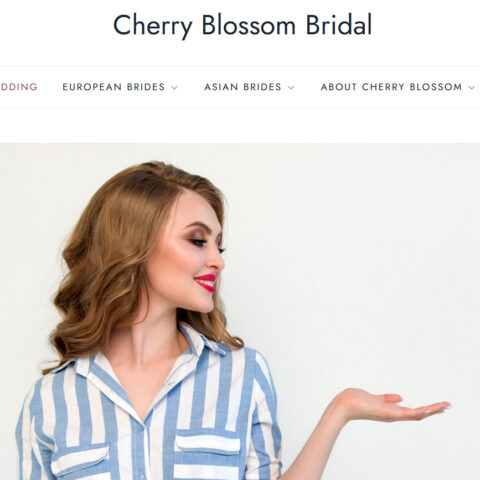This screenshot has height=480, width=480.
Task: Click the word EUROPEAN in the navigation bar
Action: [92, 87]
